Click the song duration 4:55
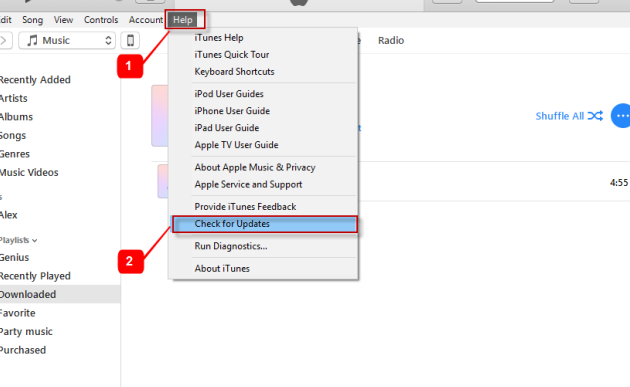The image size is (630, 387). click(619, 183)
